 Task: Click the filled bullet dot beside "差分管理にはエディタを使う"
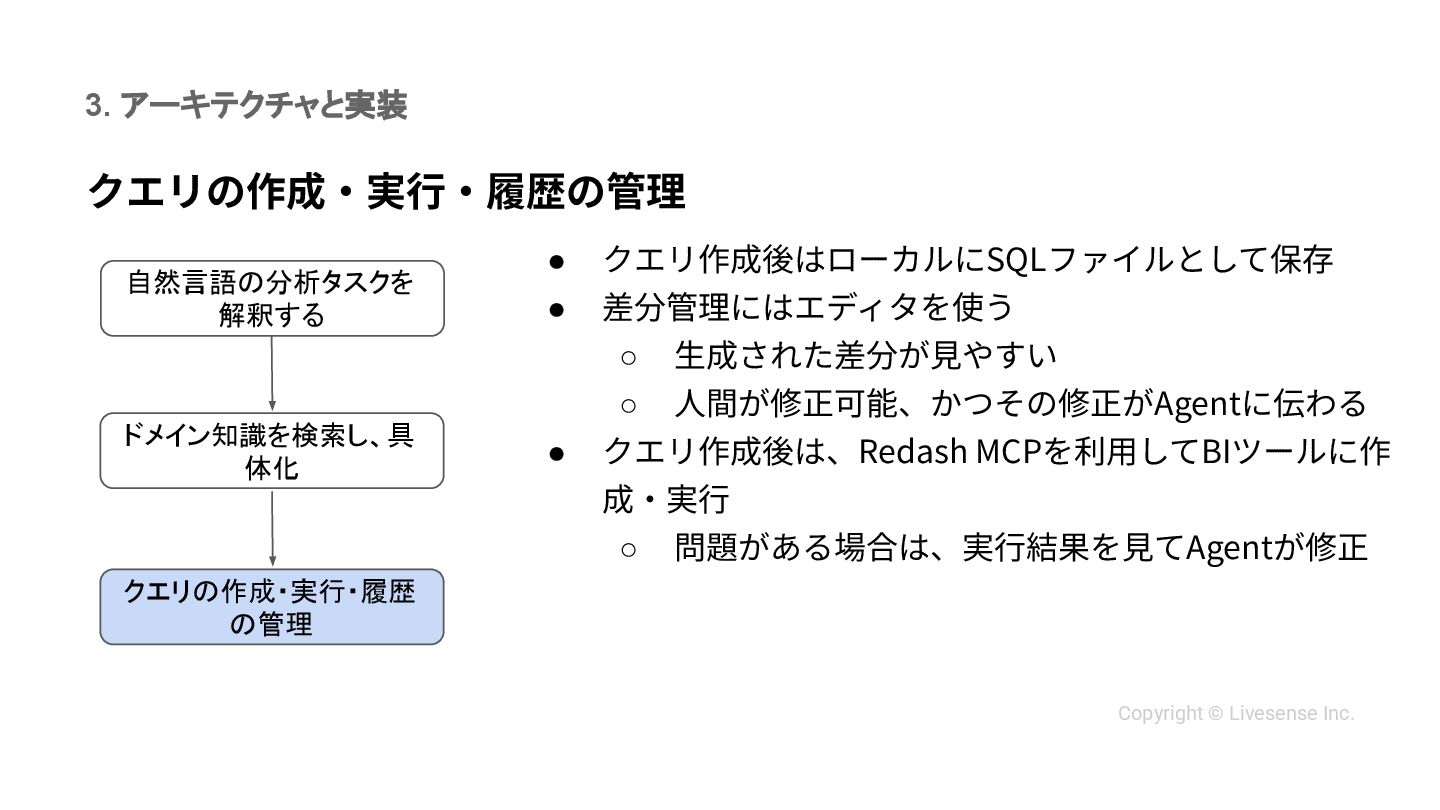(558, 308)
